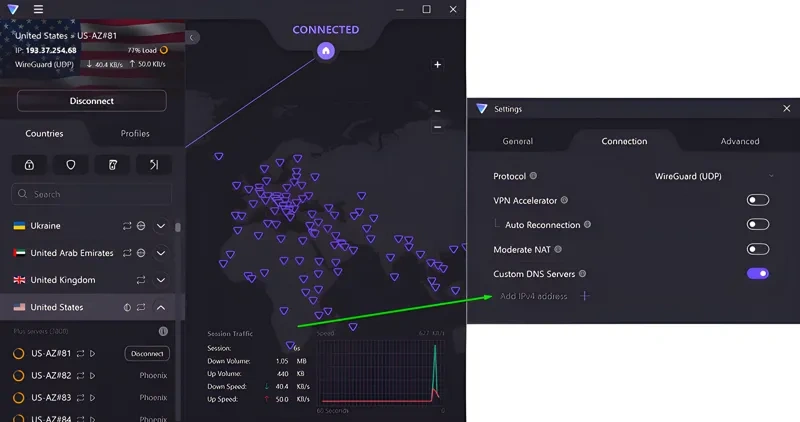Toggle the Secure Core lock icon

tap(29, 165)
